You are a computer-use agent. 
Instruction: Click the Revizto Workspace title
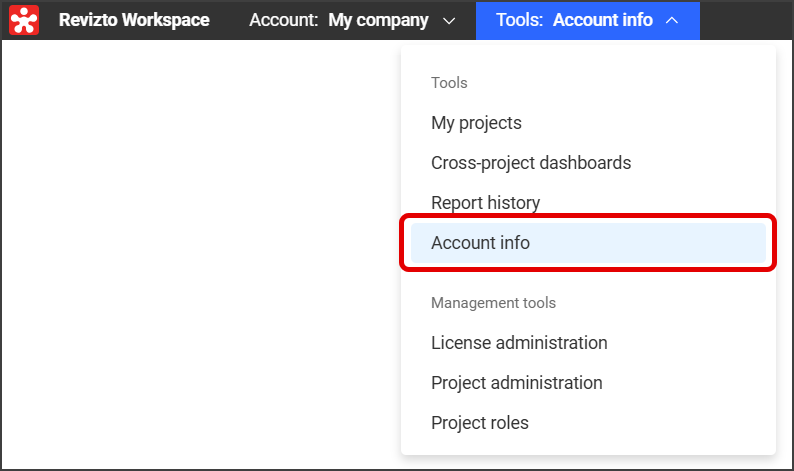(134, 20)
